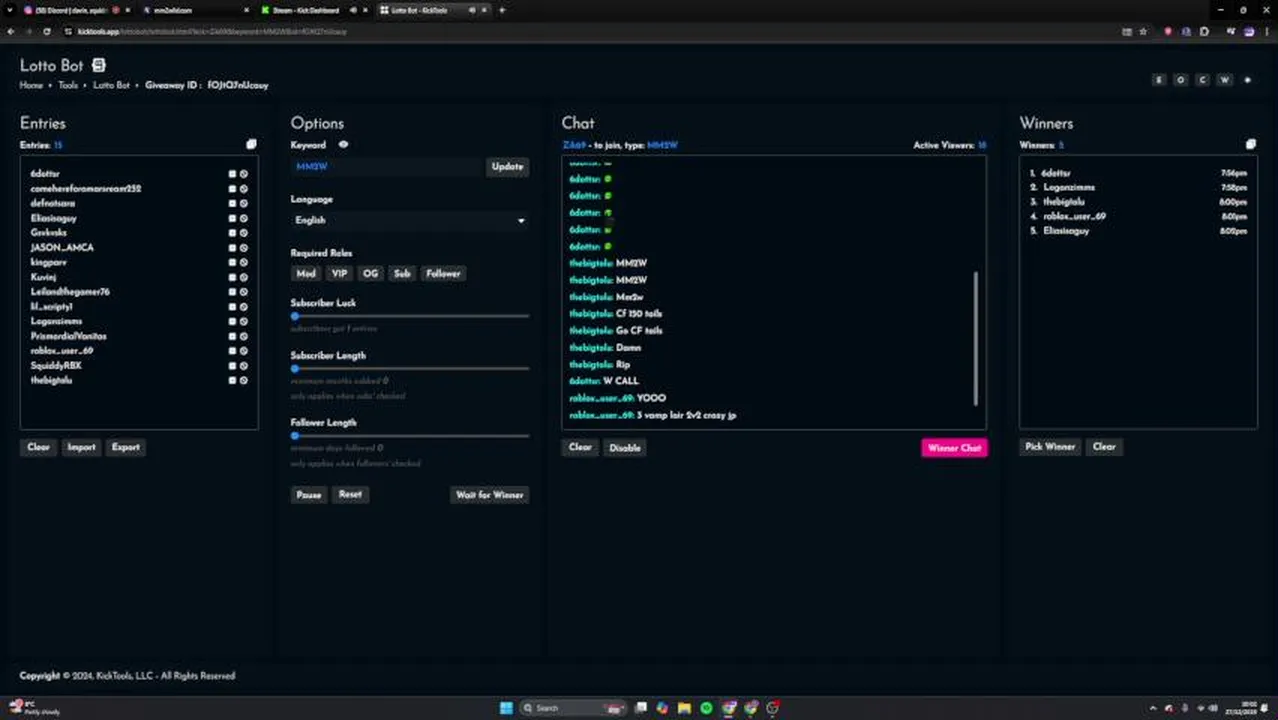Click the W shortcut button at top right
The width and height of the screenshot is (1278, 720).
click(1224, 80)
